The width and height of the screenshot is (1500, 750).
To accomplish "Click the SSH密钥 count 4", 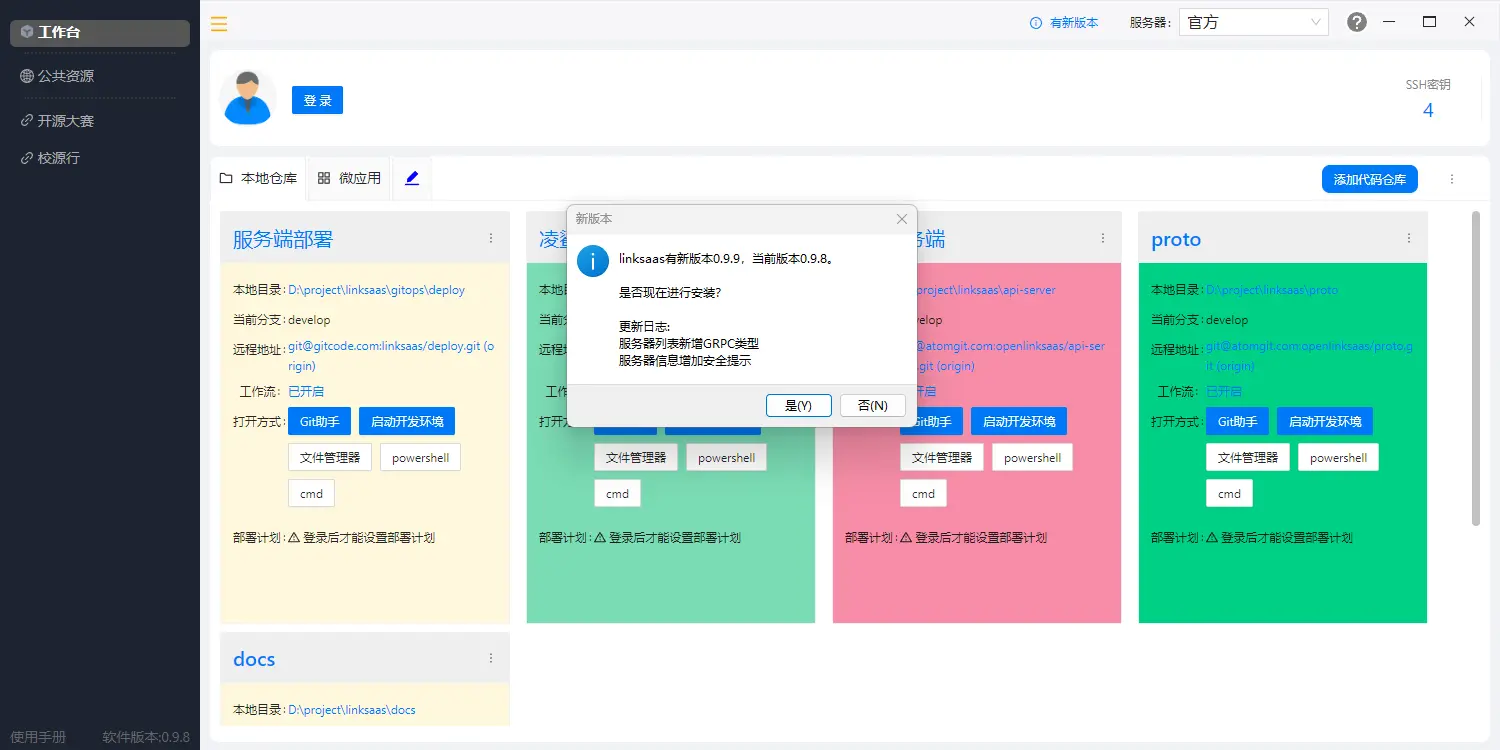I will point(1428,110).
